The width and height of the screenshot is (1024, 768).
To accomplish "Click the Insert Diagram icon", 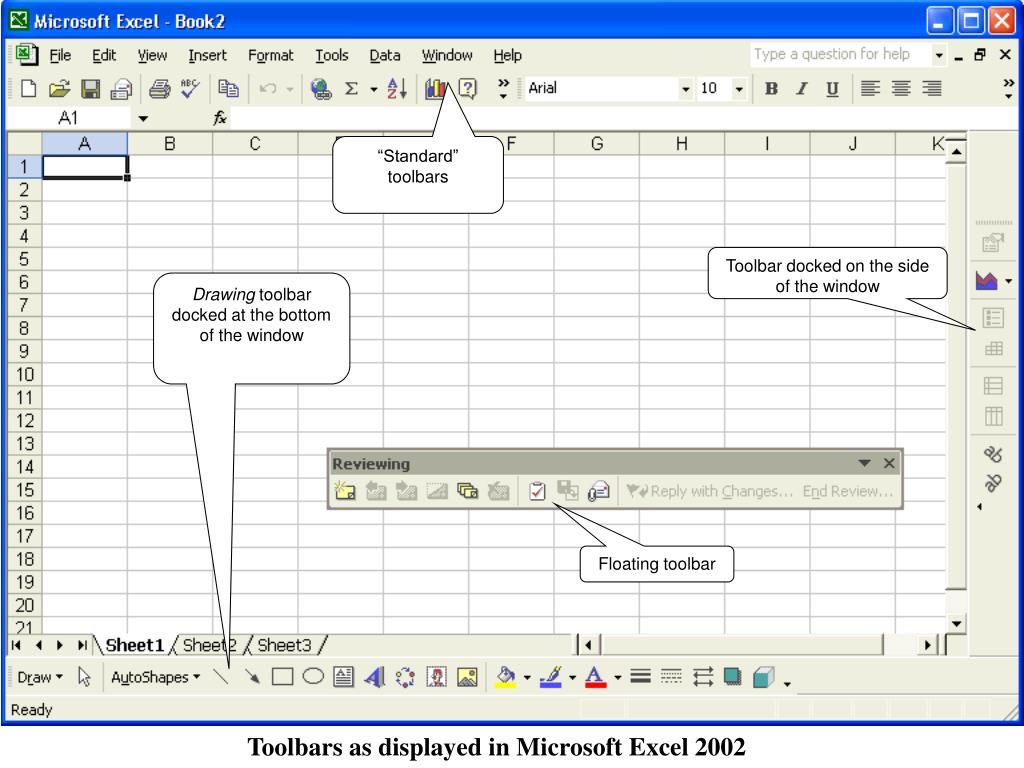I will click(405, 677).
